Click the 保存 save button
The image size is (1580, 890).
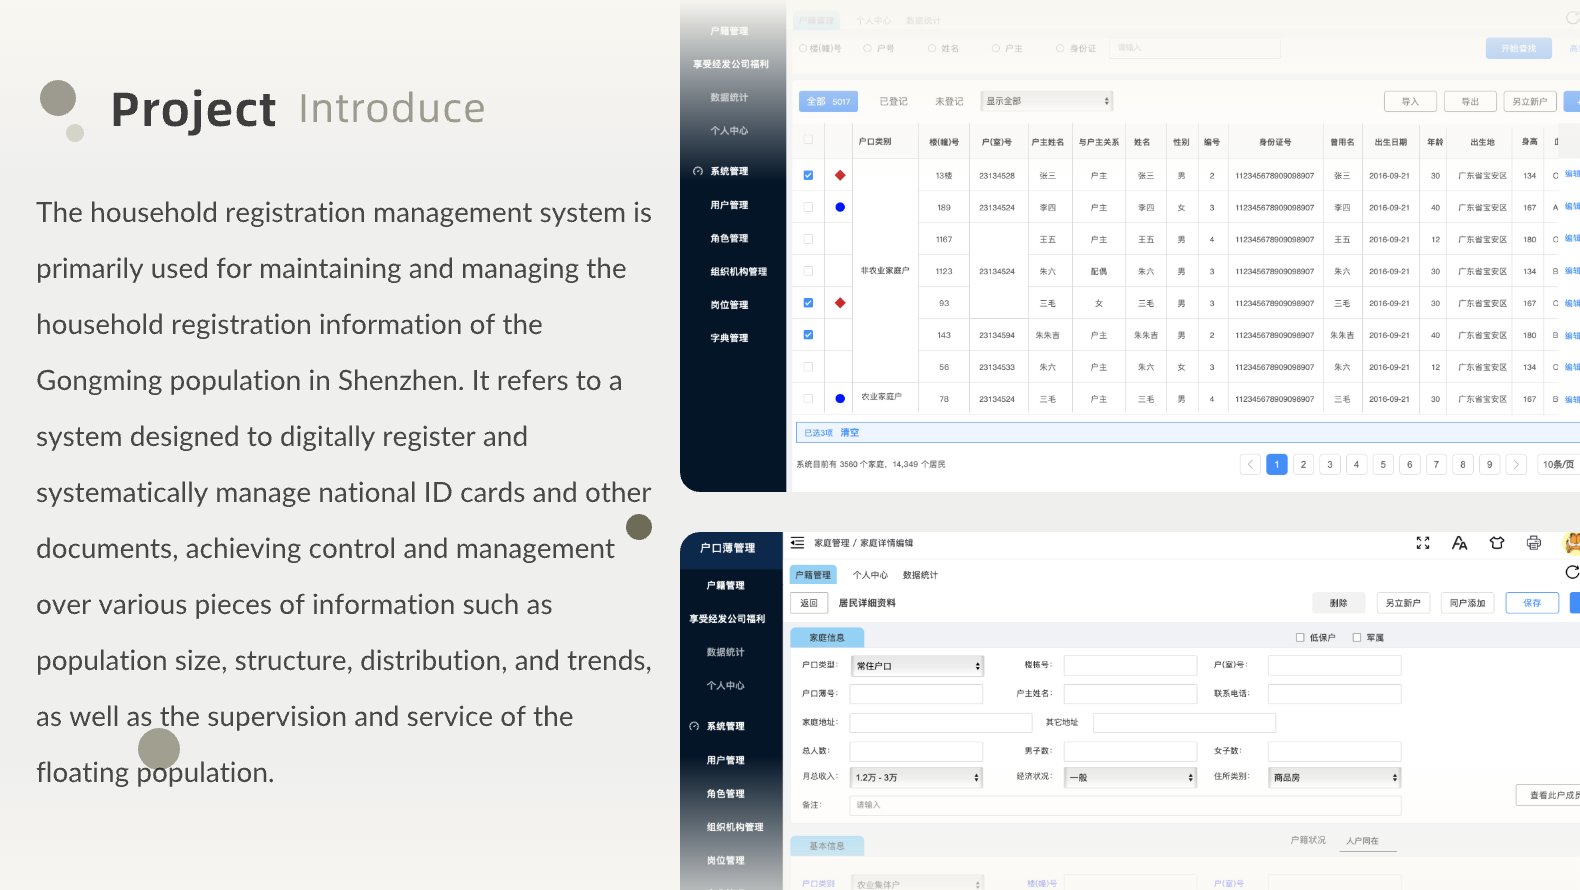(1532, 603)
